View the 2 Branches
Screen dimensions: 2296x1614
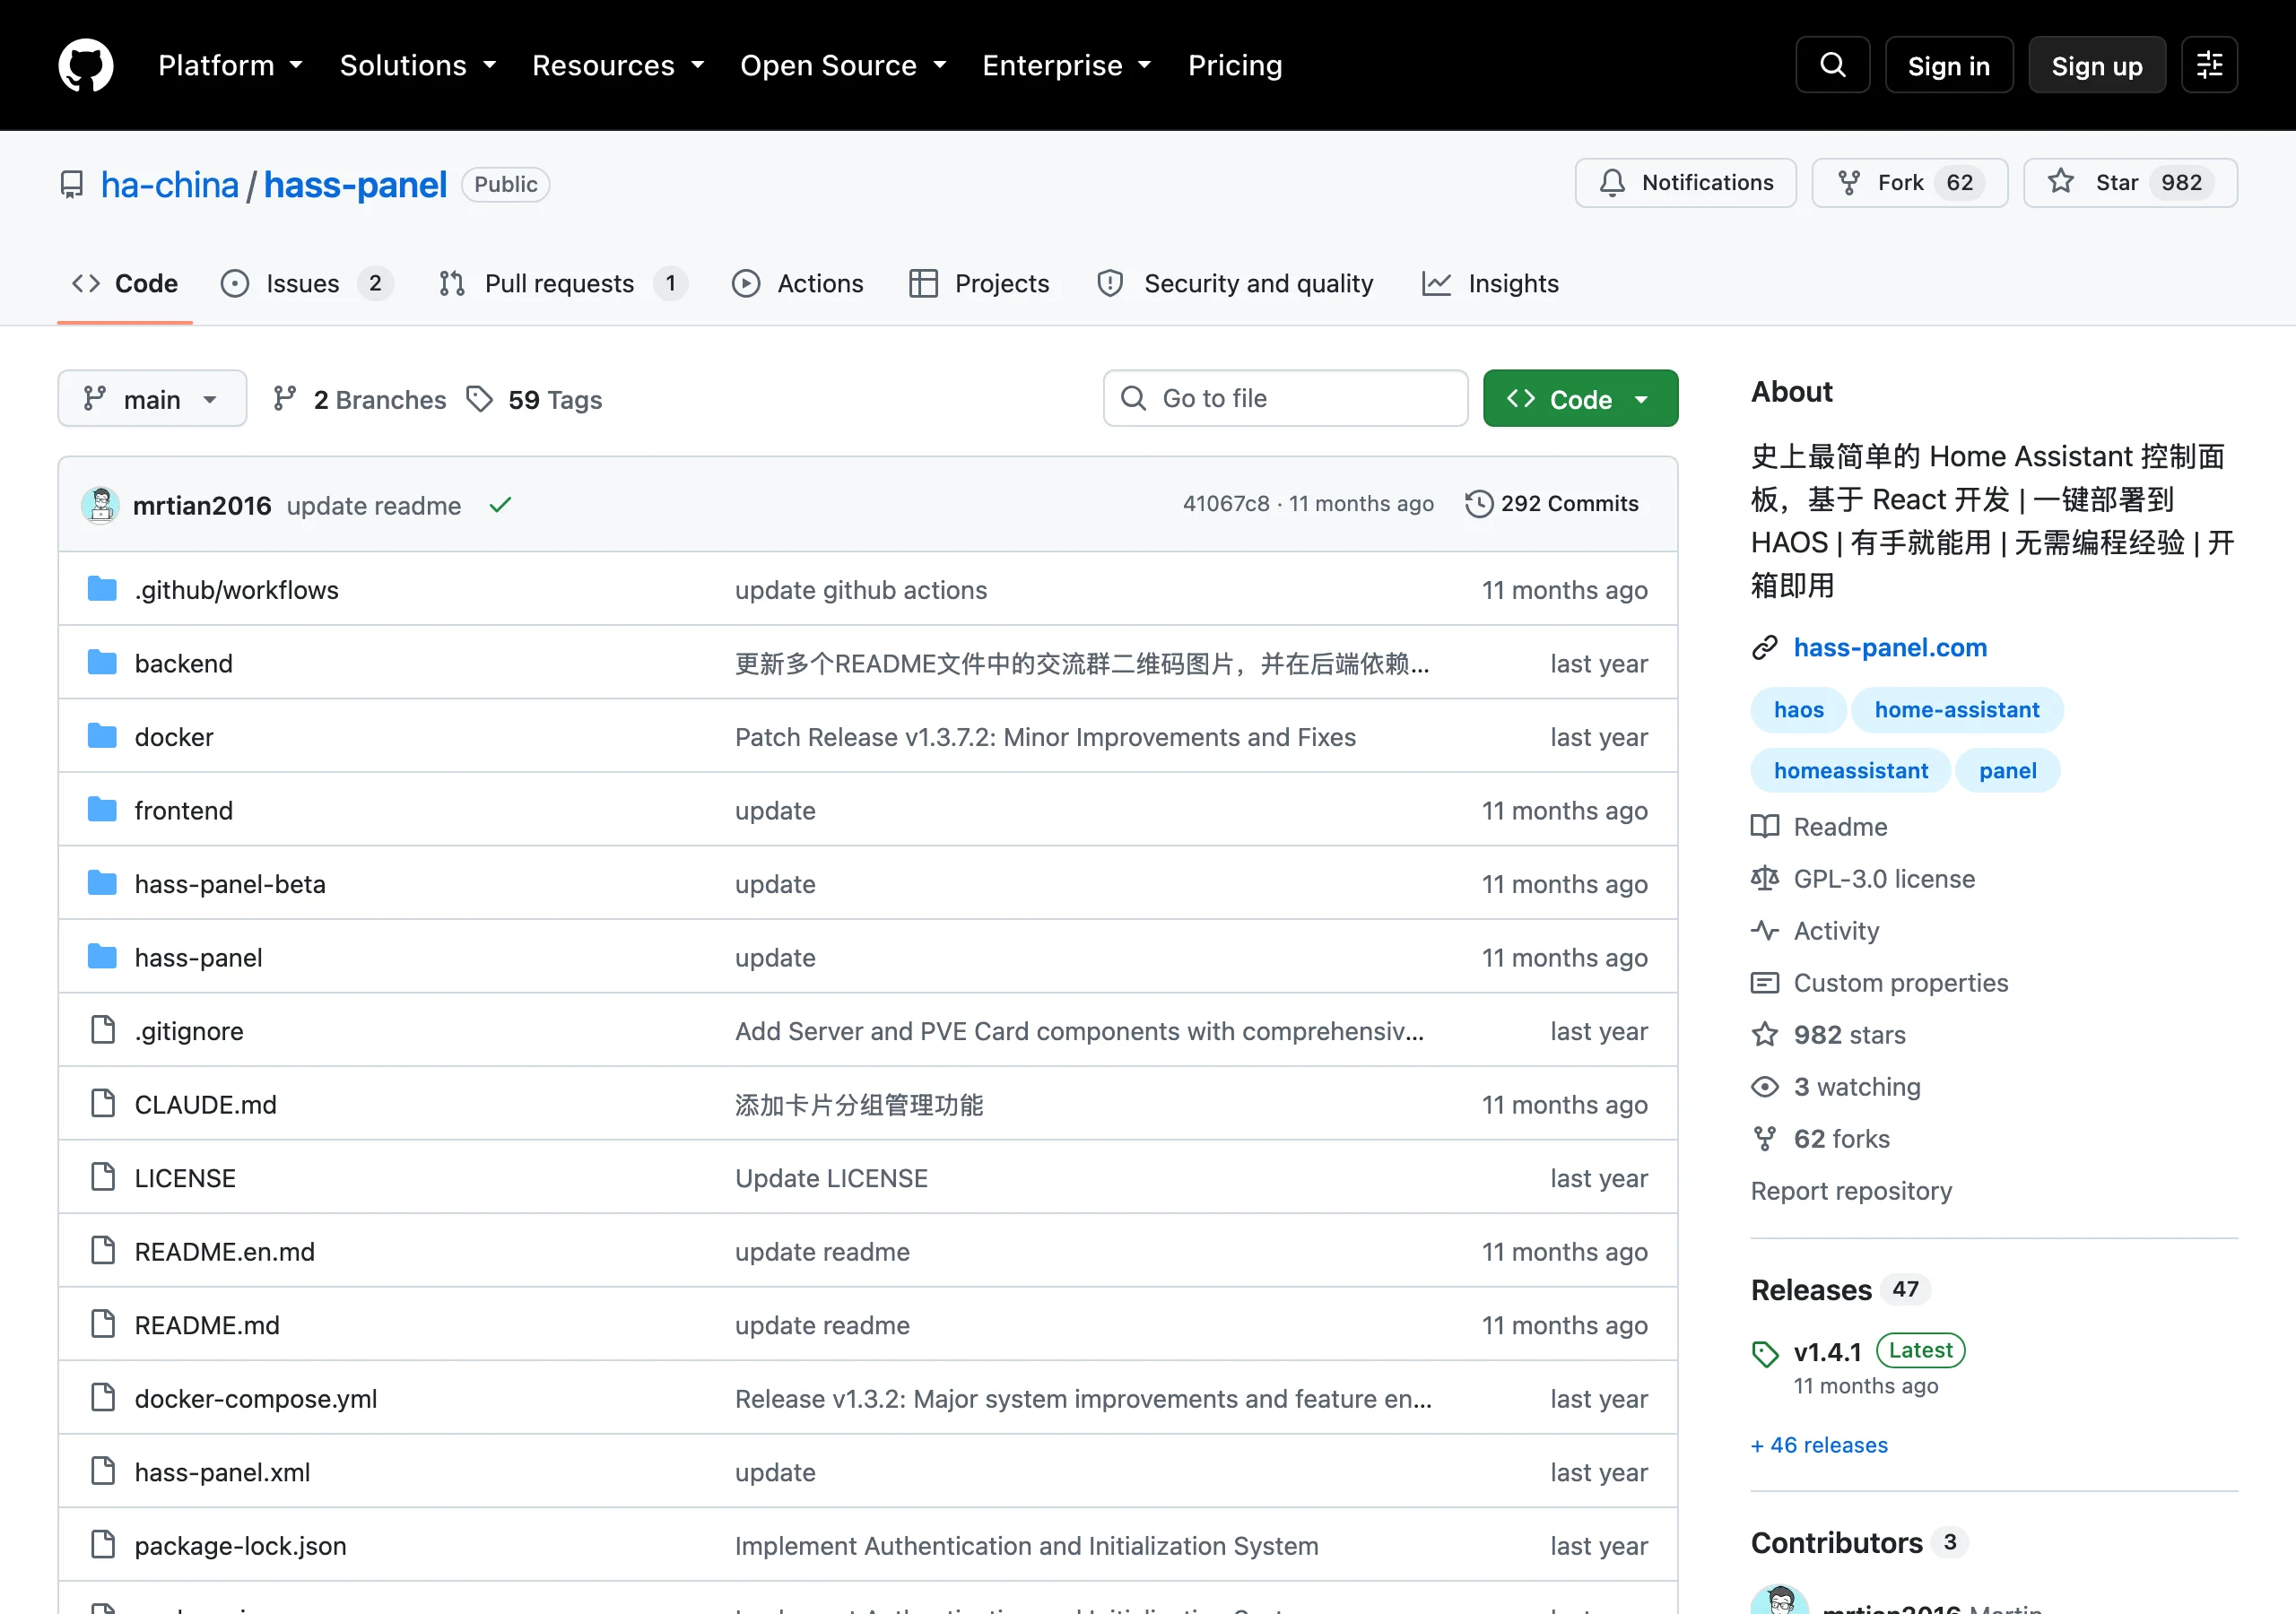pos(359,399)
